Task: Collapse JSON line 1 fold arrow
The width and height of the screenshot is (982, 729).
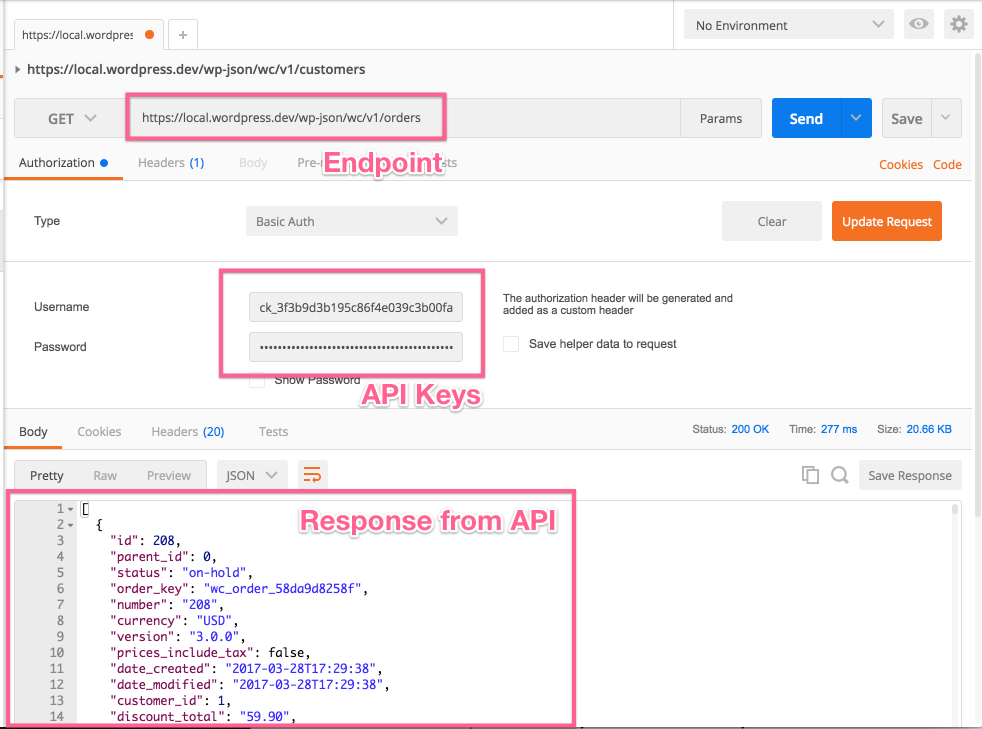Action: point(70,509)
